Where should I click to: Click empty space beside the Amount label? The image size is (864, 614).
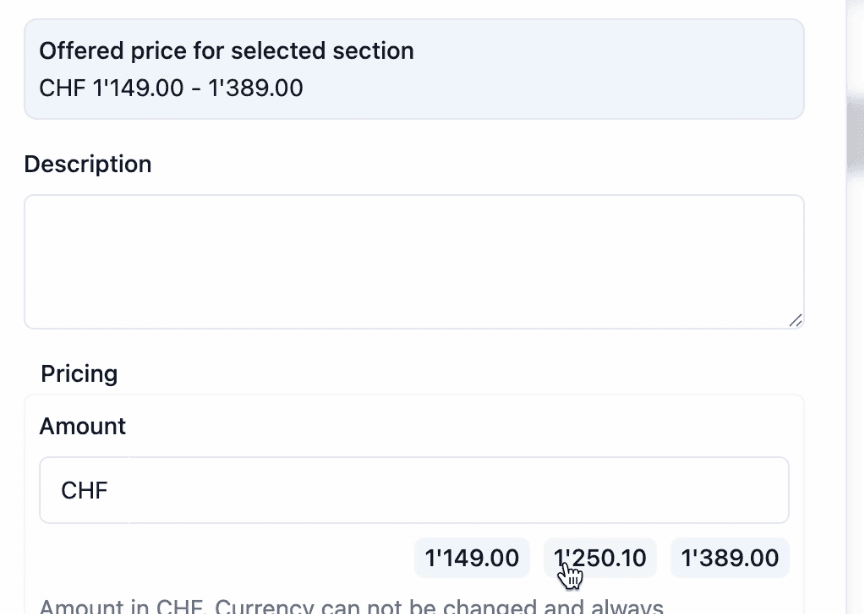(x=457, y=426)
